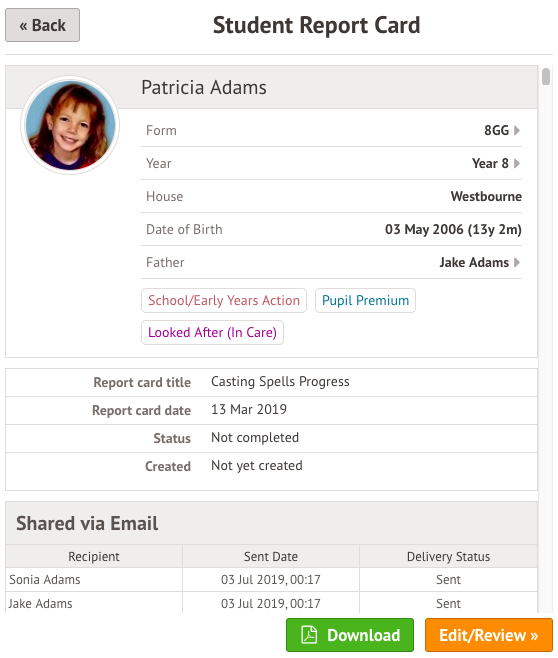
Task: Go back using the Back button
Action: pyautogui.click(x=42, y=25)
